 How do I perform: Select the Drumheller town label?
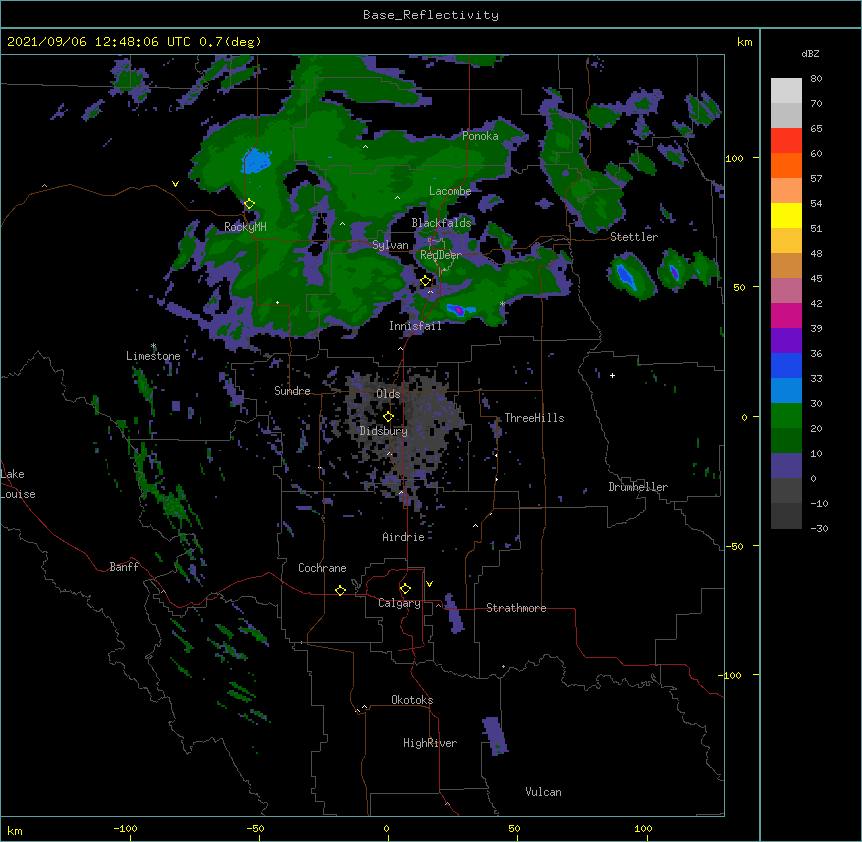coord(638,487)
